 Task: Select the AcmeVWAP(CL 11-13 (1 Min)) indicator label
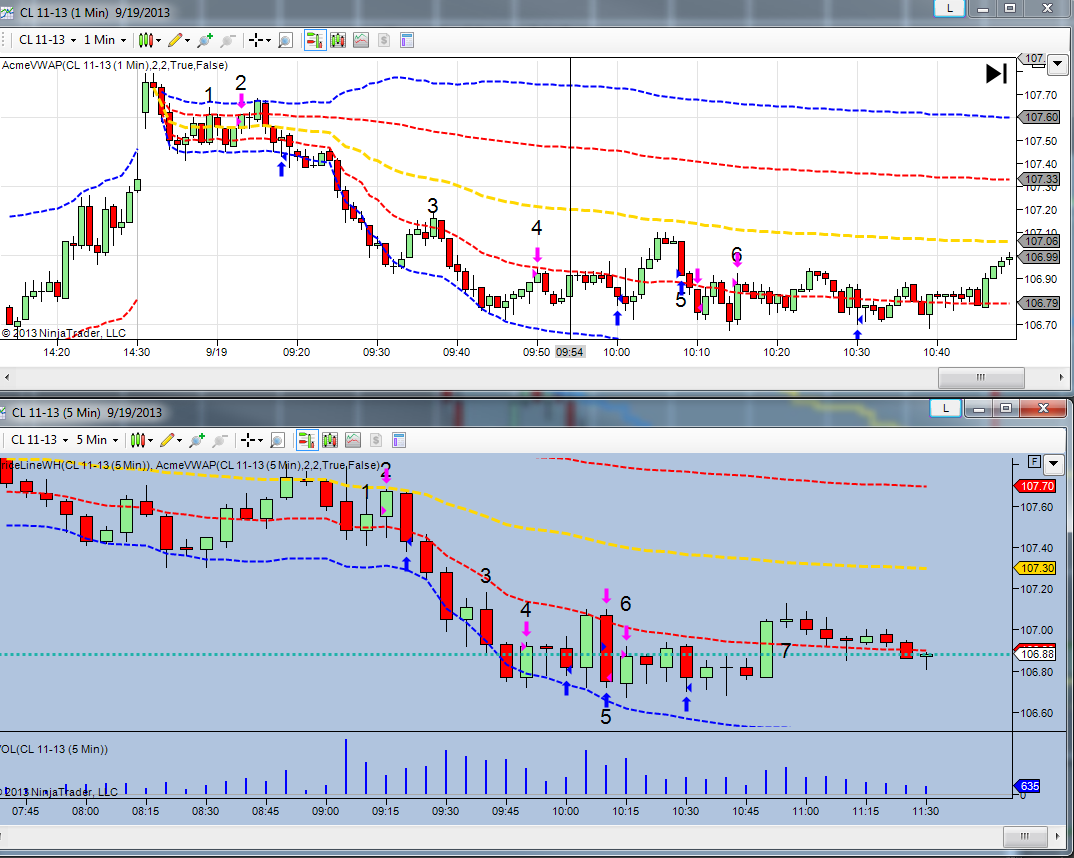114,65
